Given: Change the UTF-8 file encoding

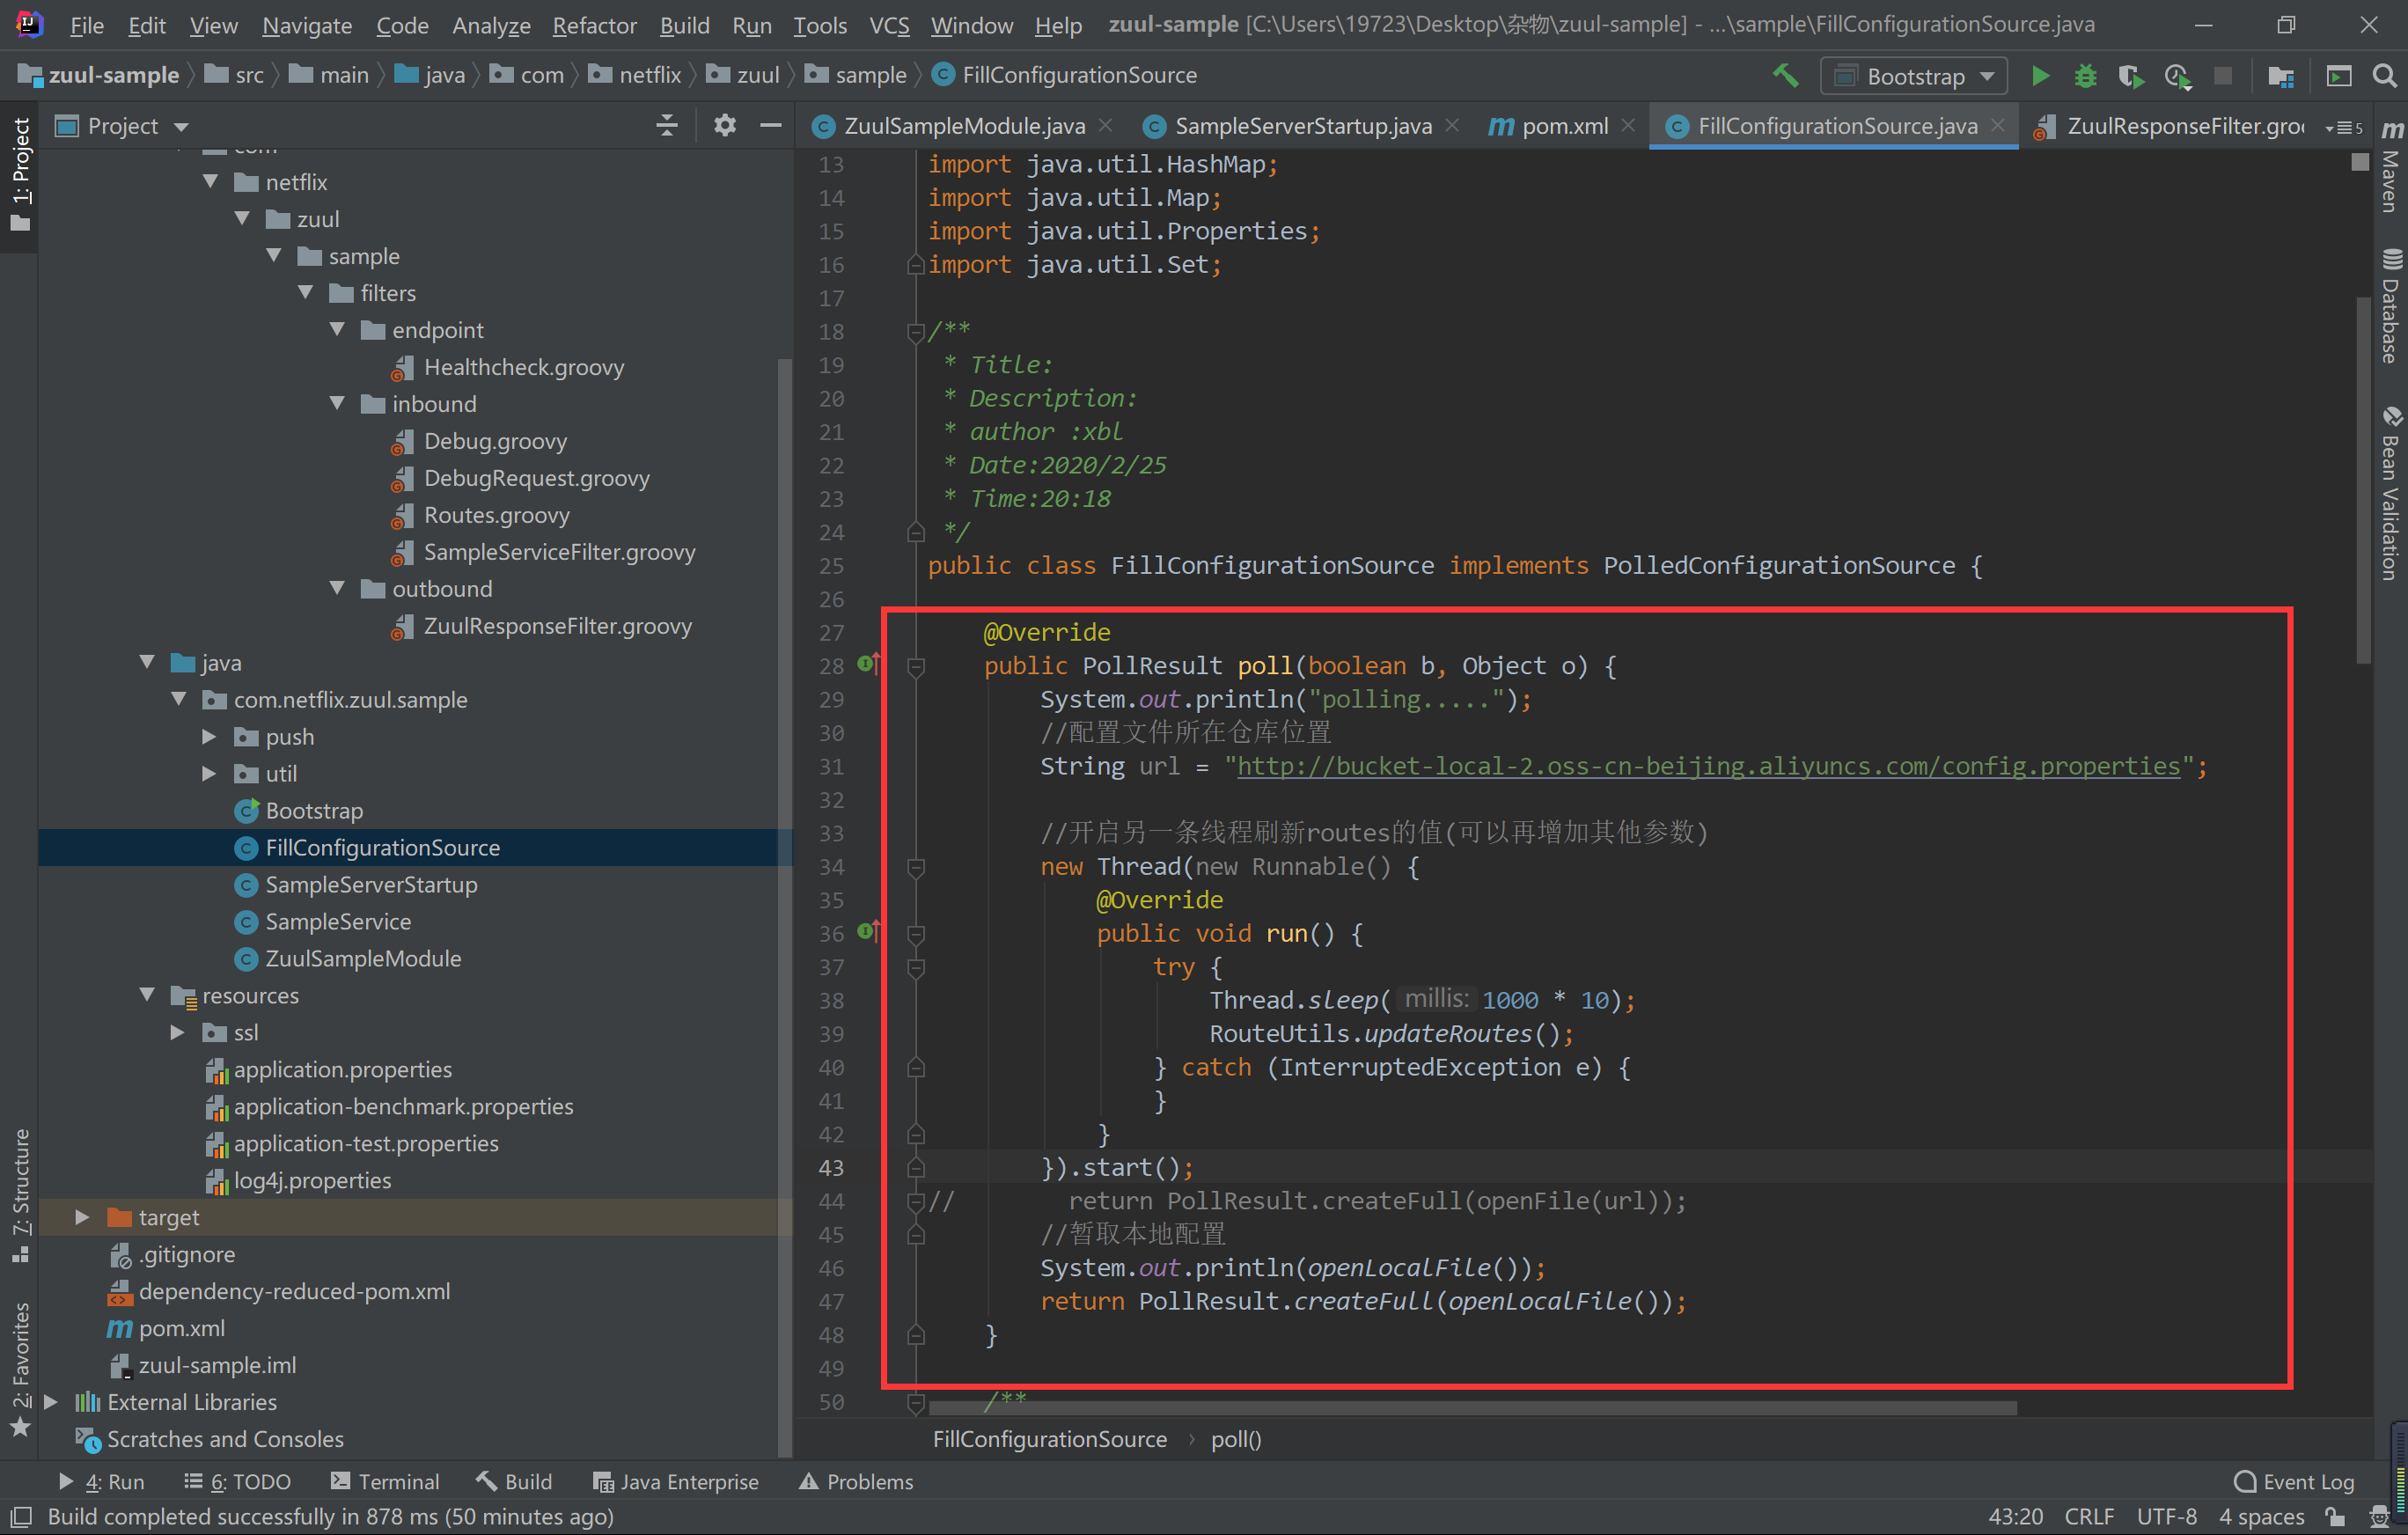Looking at the screenshot, I should 2167,1517.
